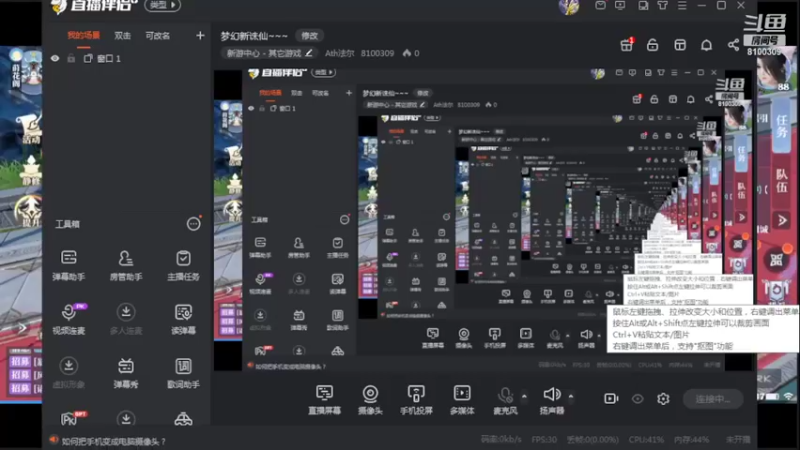Select the captured preview canvas
Screen dimensions: 800x450
pyautogui.click(x=483, y=220)
